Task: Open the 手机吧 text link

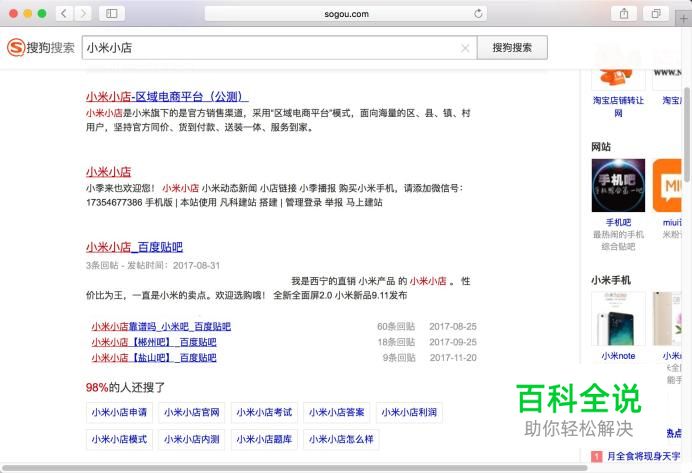Action: (618, 222)
